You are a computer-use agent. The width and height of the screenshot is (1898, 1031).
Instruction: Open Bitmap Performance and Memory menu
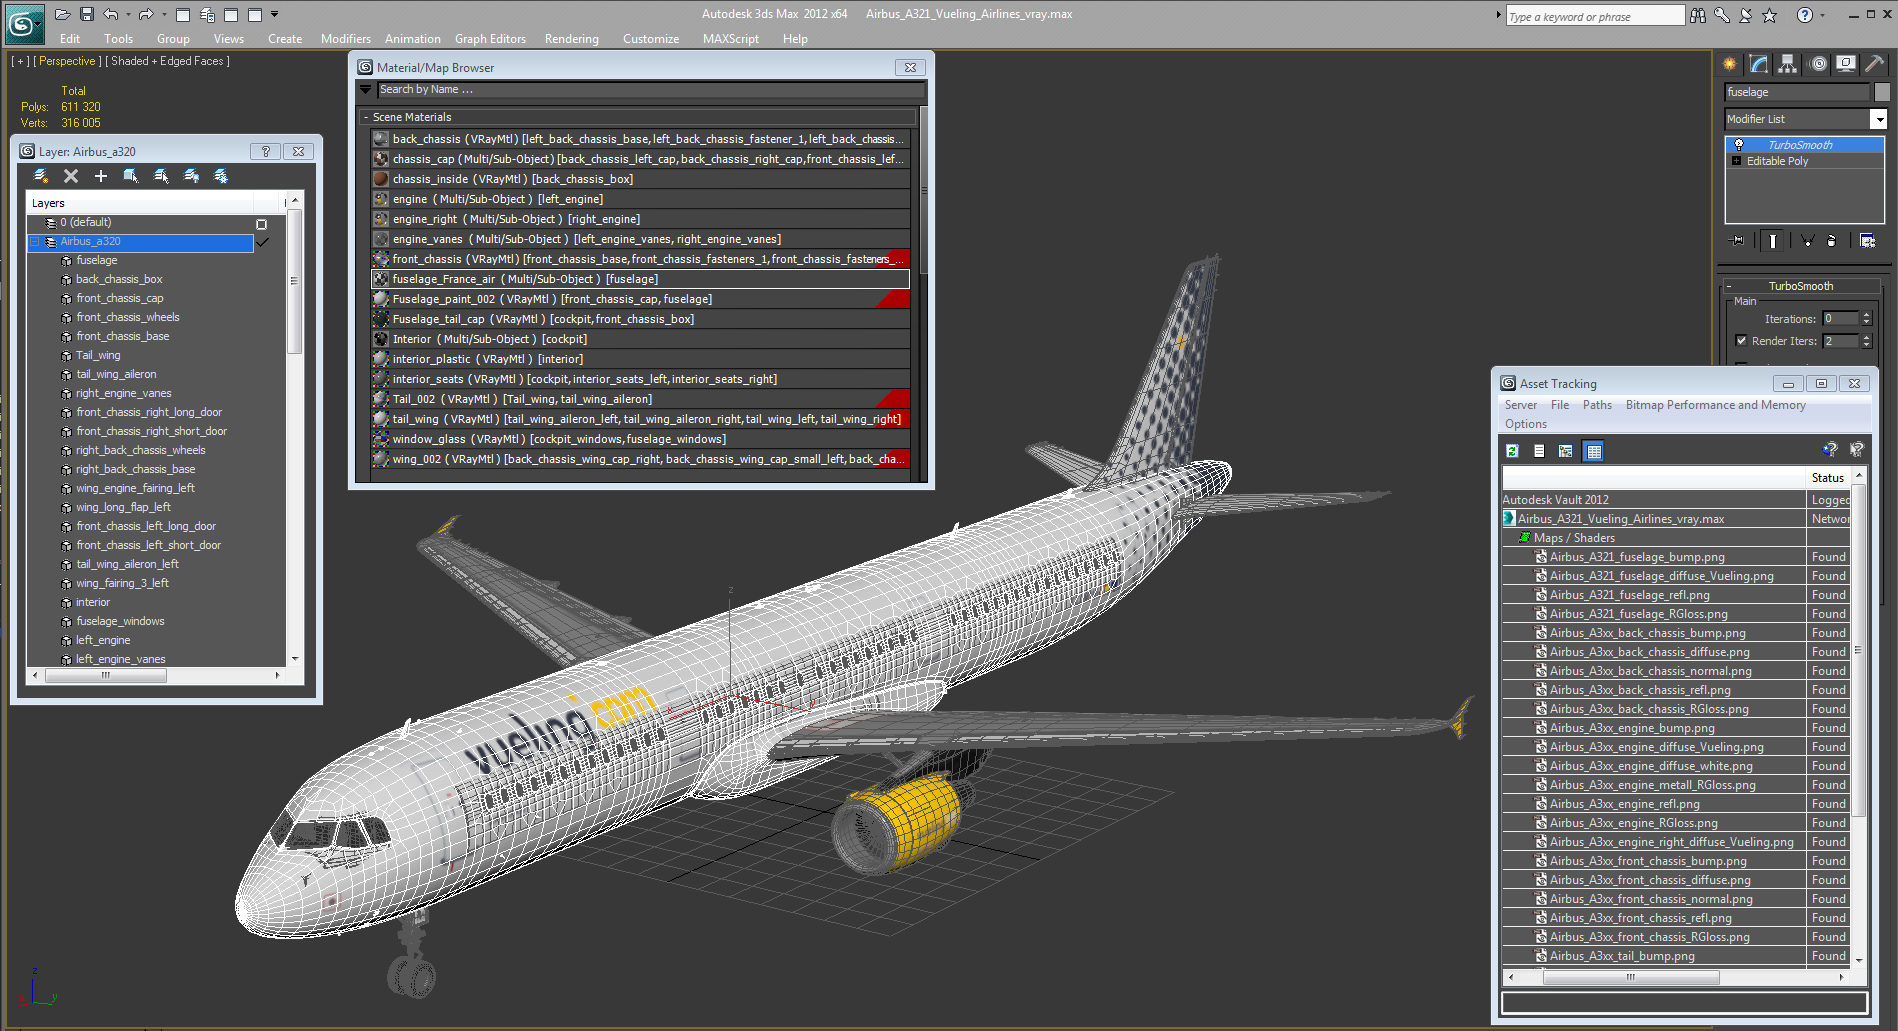(x=1715, y=405)
